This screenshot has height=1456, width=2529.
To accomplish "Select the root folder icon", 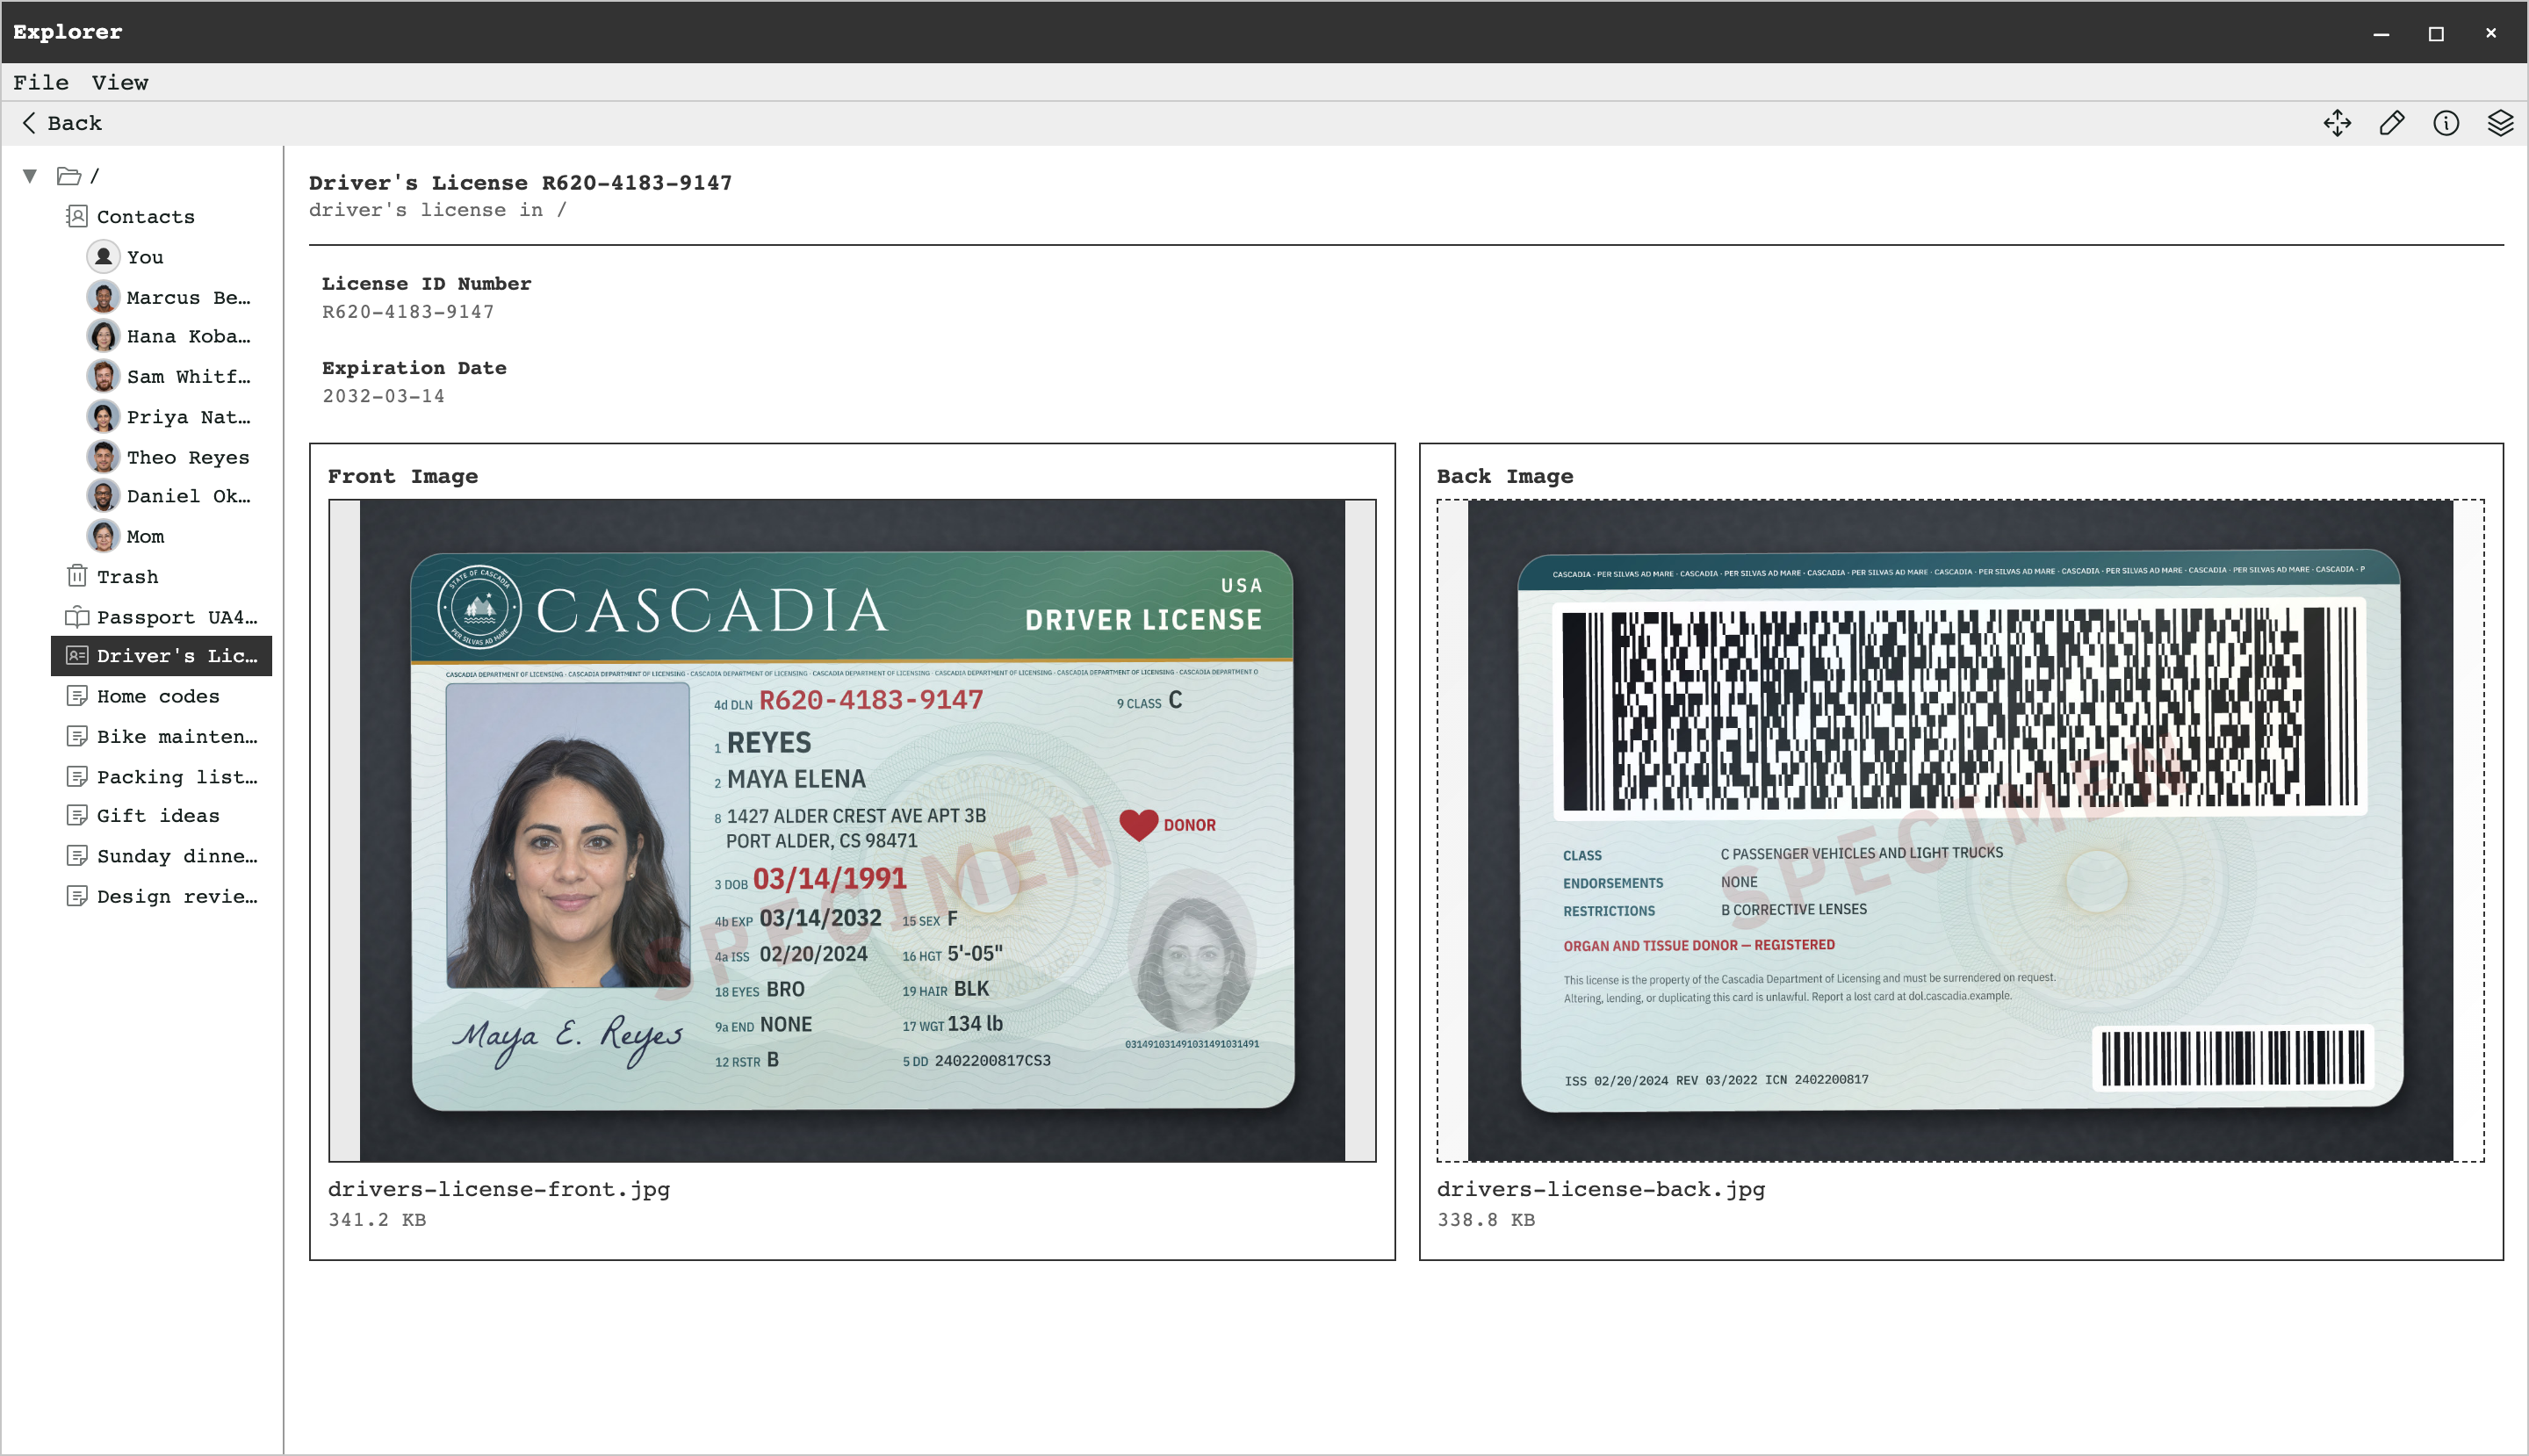I will pos(69,176).
